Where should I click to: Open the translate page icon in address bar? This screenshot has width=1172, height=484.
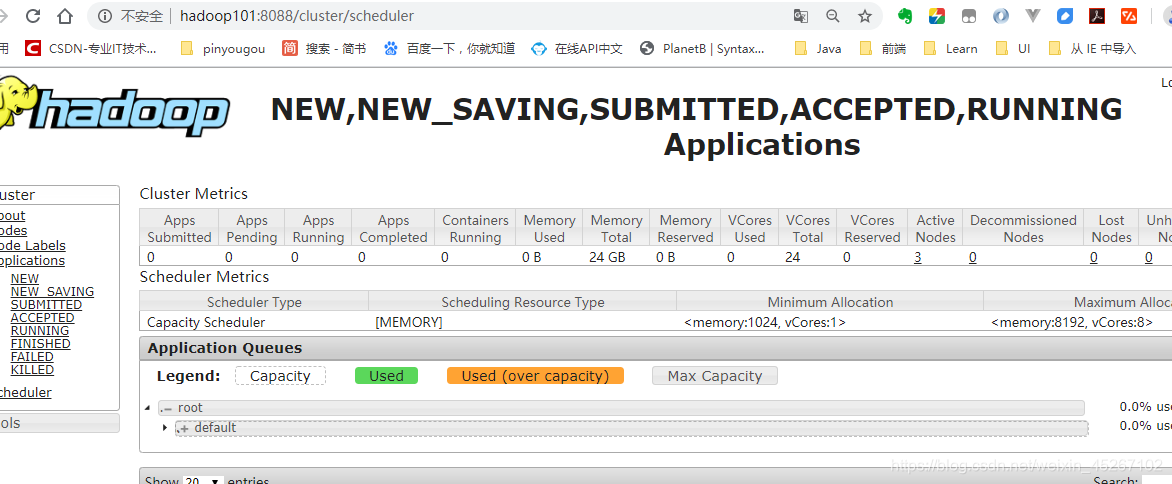pyautogui.click(x=801, y=16)
